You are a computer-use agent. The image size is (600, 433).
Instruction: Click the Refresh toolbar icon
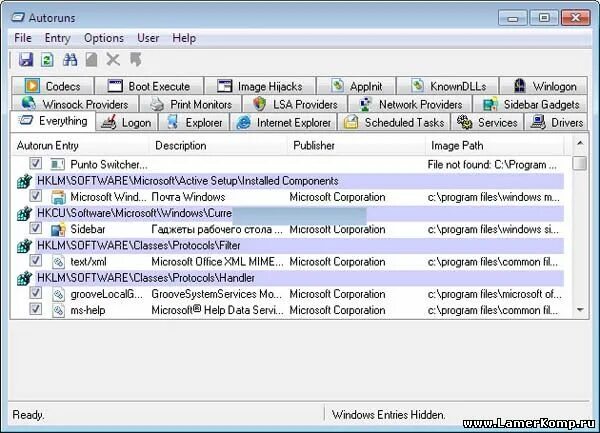[47, 60]
